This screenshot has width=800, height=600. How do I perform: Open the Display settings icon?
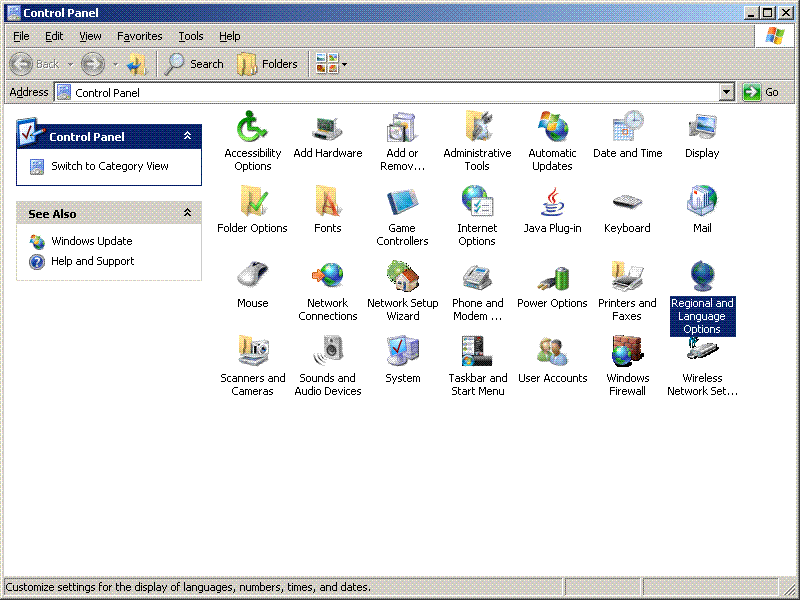(x=702, y=127)
